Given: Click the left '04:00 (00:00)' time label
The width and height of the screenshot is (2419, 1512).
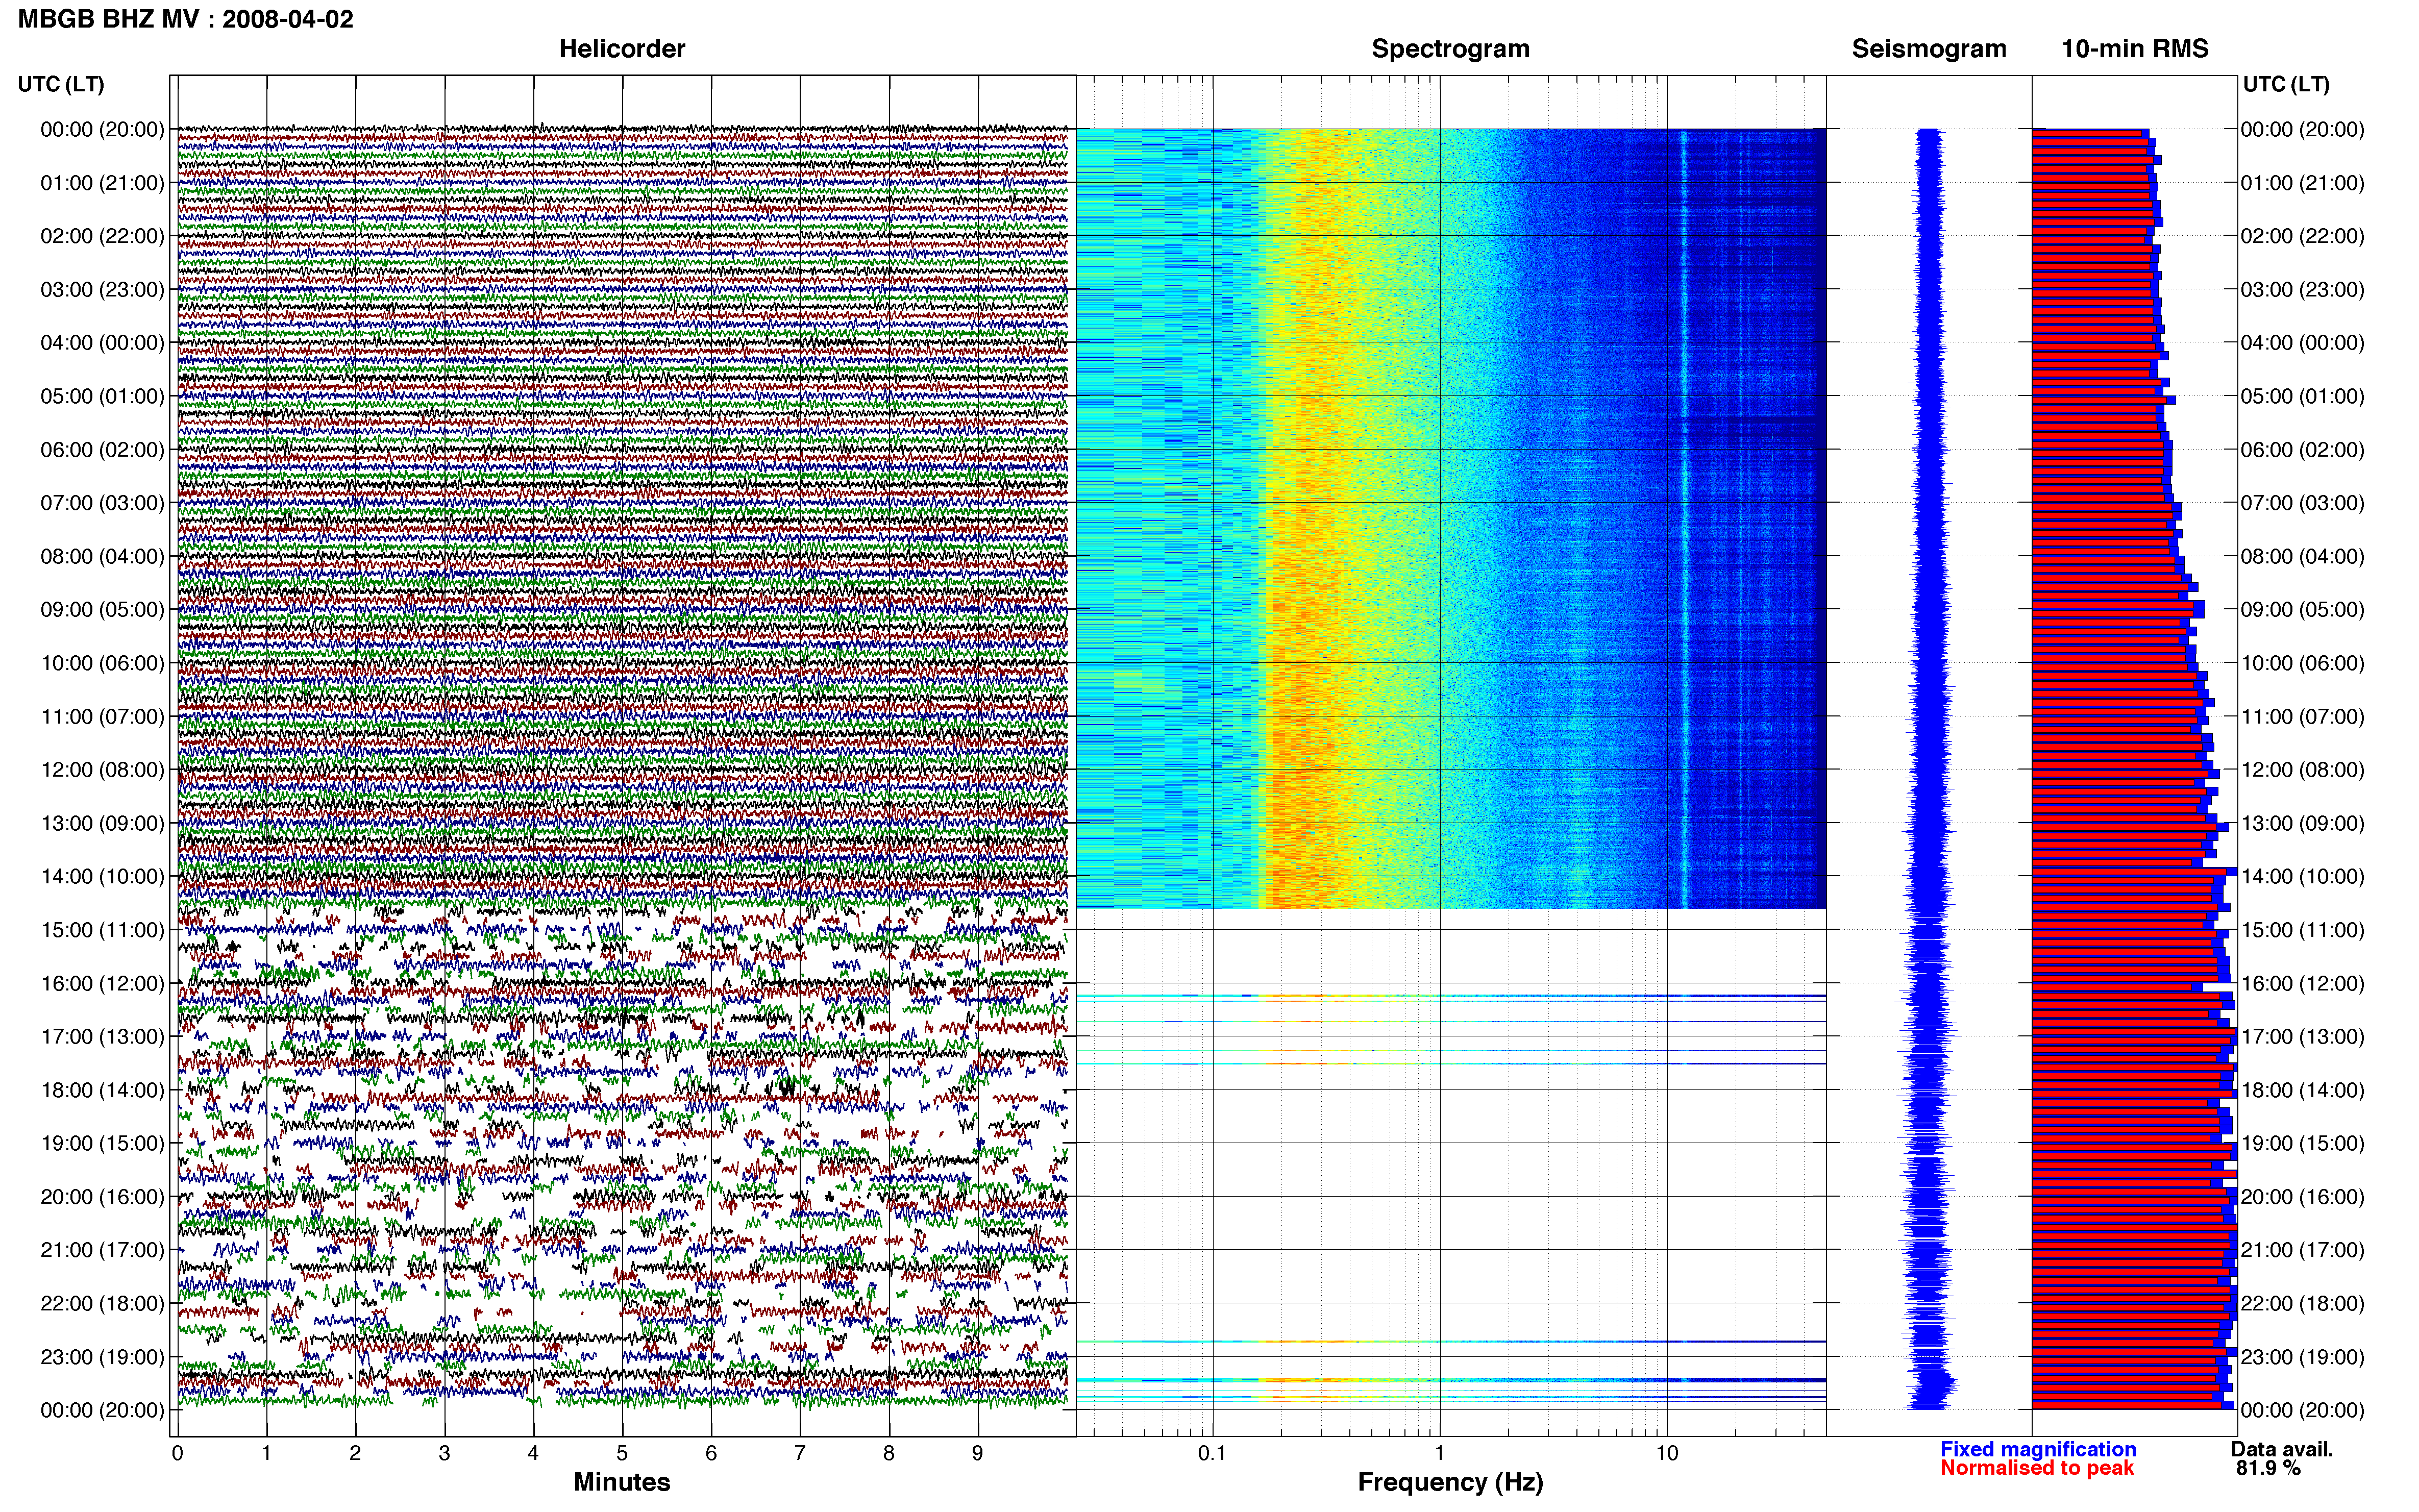Looking at the screenshot, I should (x=102, y=343).
